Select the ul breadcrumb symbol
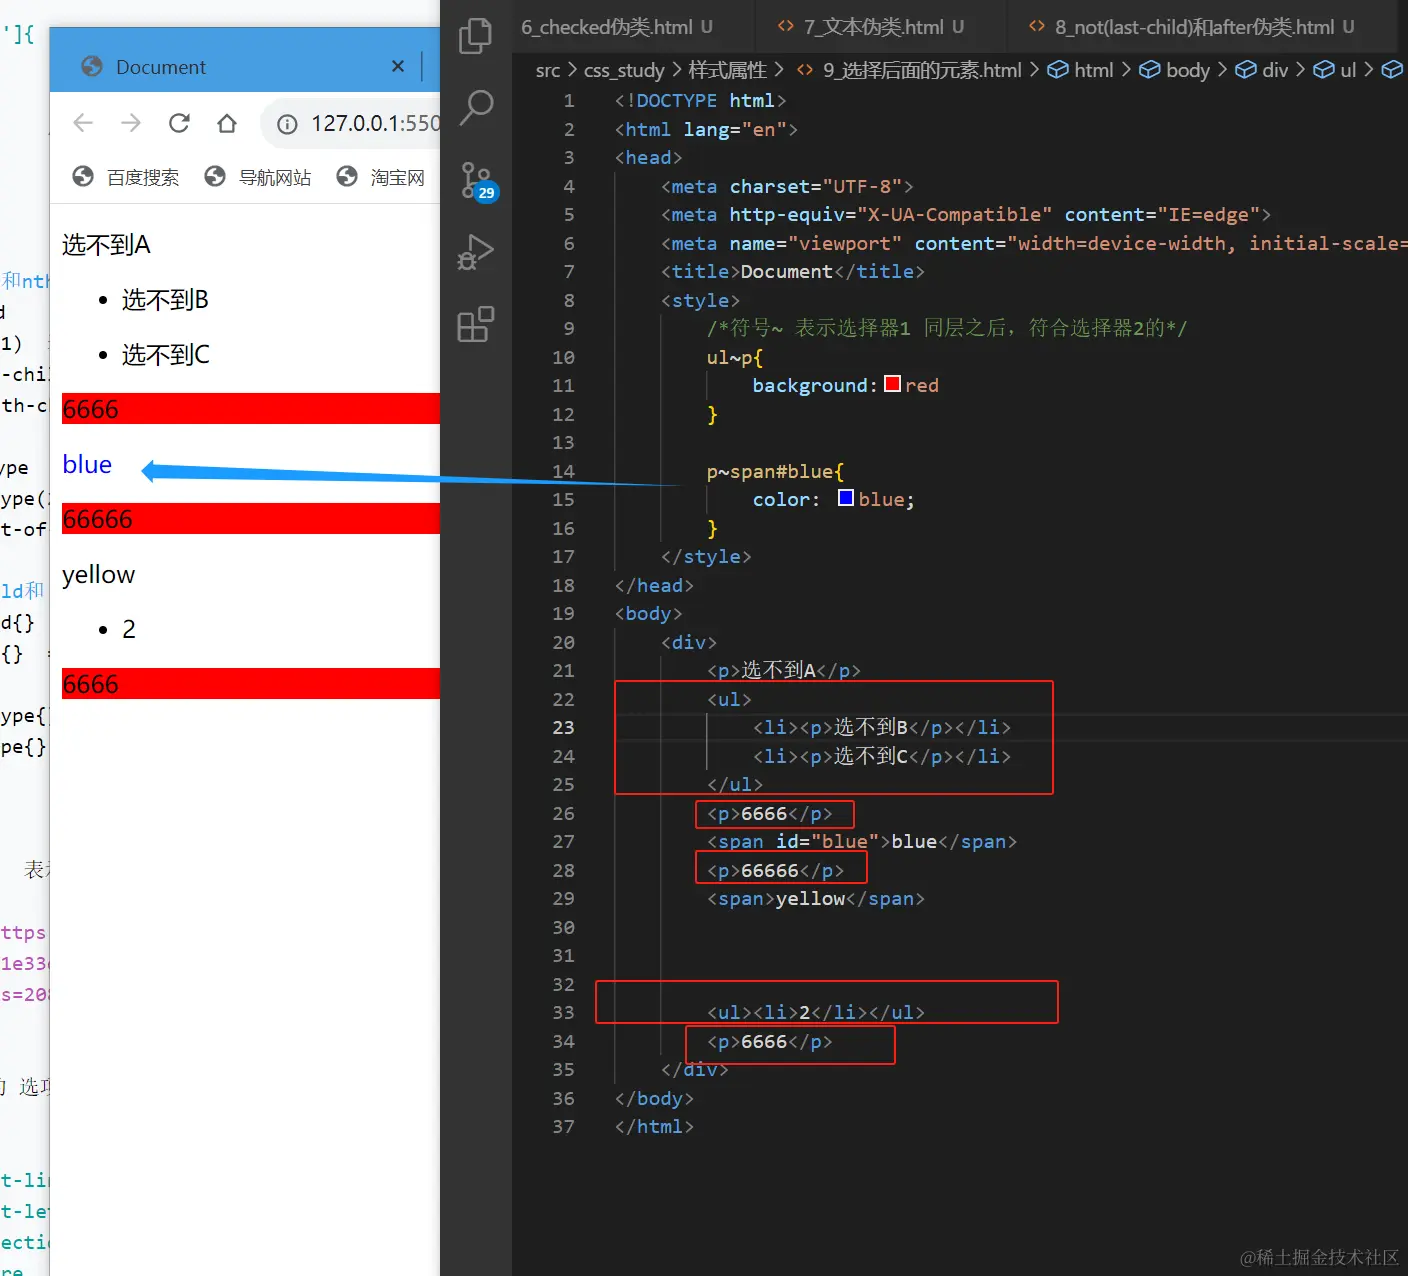Screen dimensions: 1408x1276 tap(1335, 70)
